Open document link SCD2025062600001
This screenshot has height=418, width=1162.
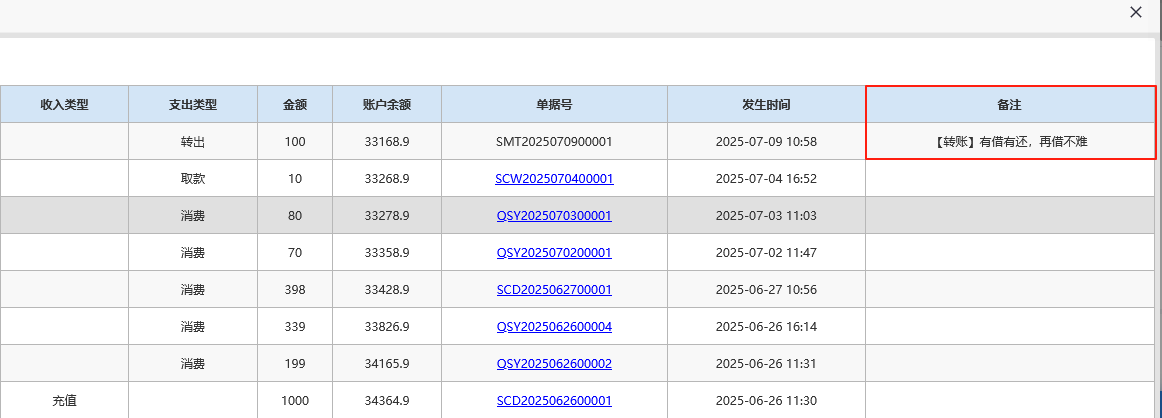point(554,401)
